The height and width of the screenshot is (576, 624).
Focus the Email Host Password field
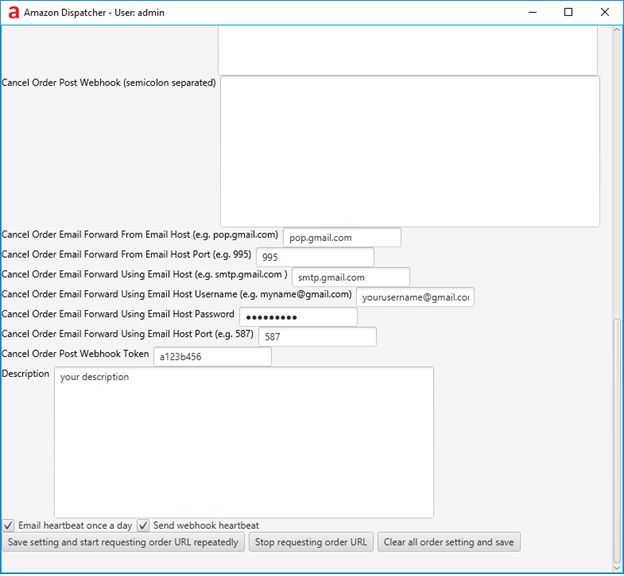click(x=298, y=317)
